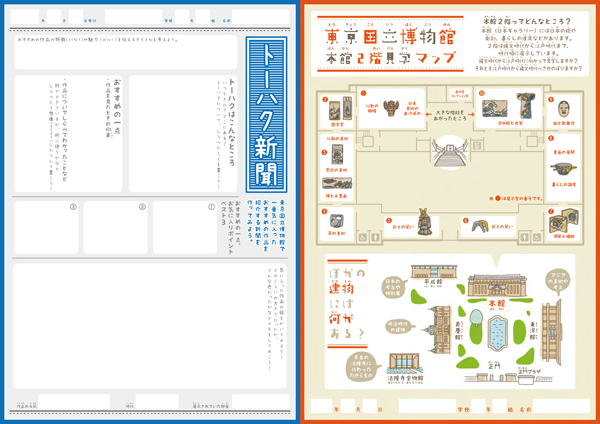Select the hanging scrolls illustration in room 2
This screenshot has width=600, height=424.
tap(340, 109)
